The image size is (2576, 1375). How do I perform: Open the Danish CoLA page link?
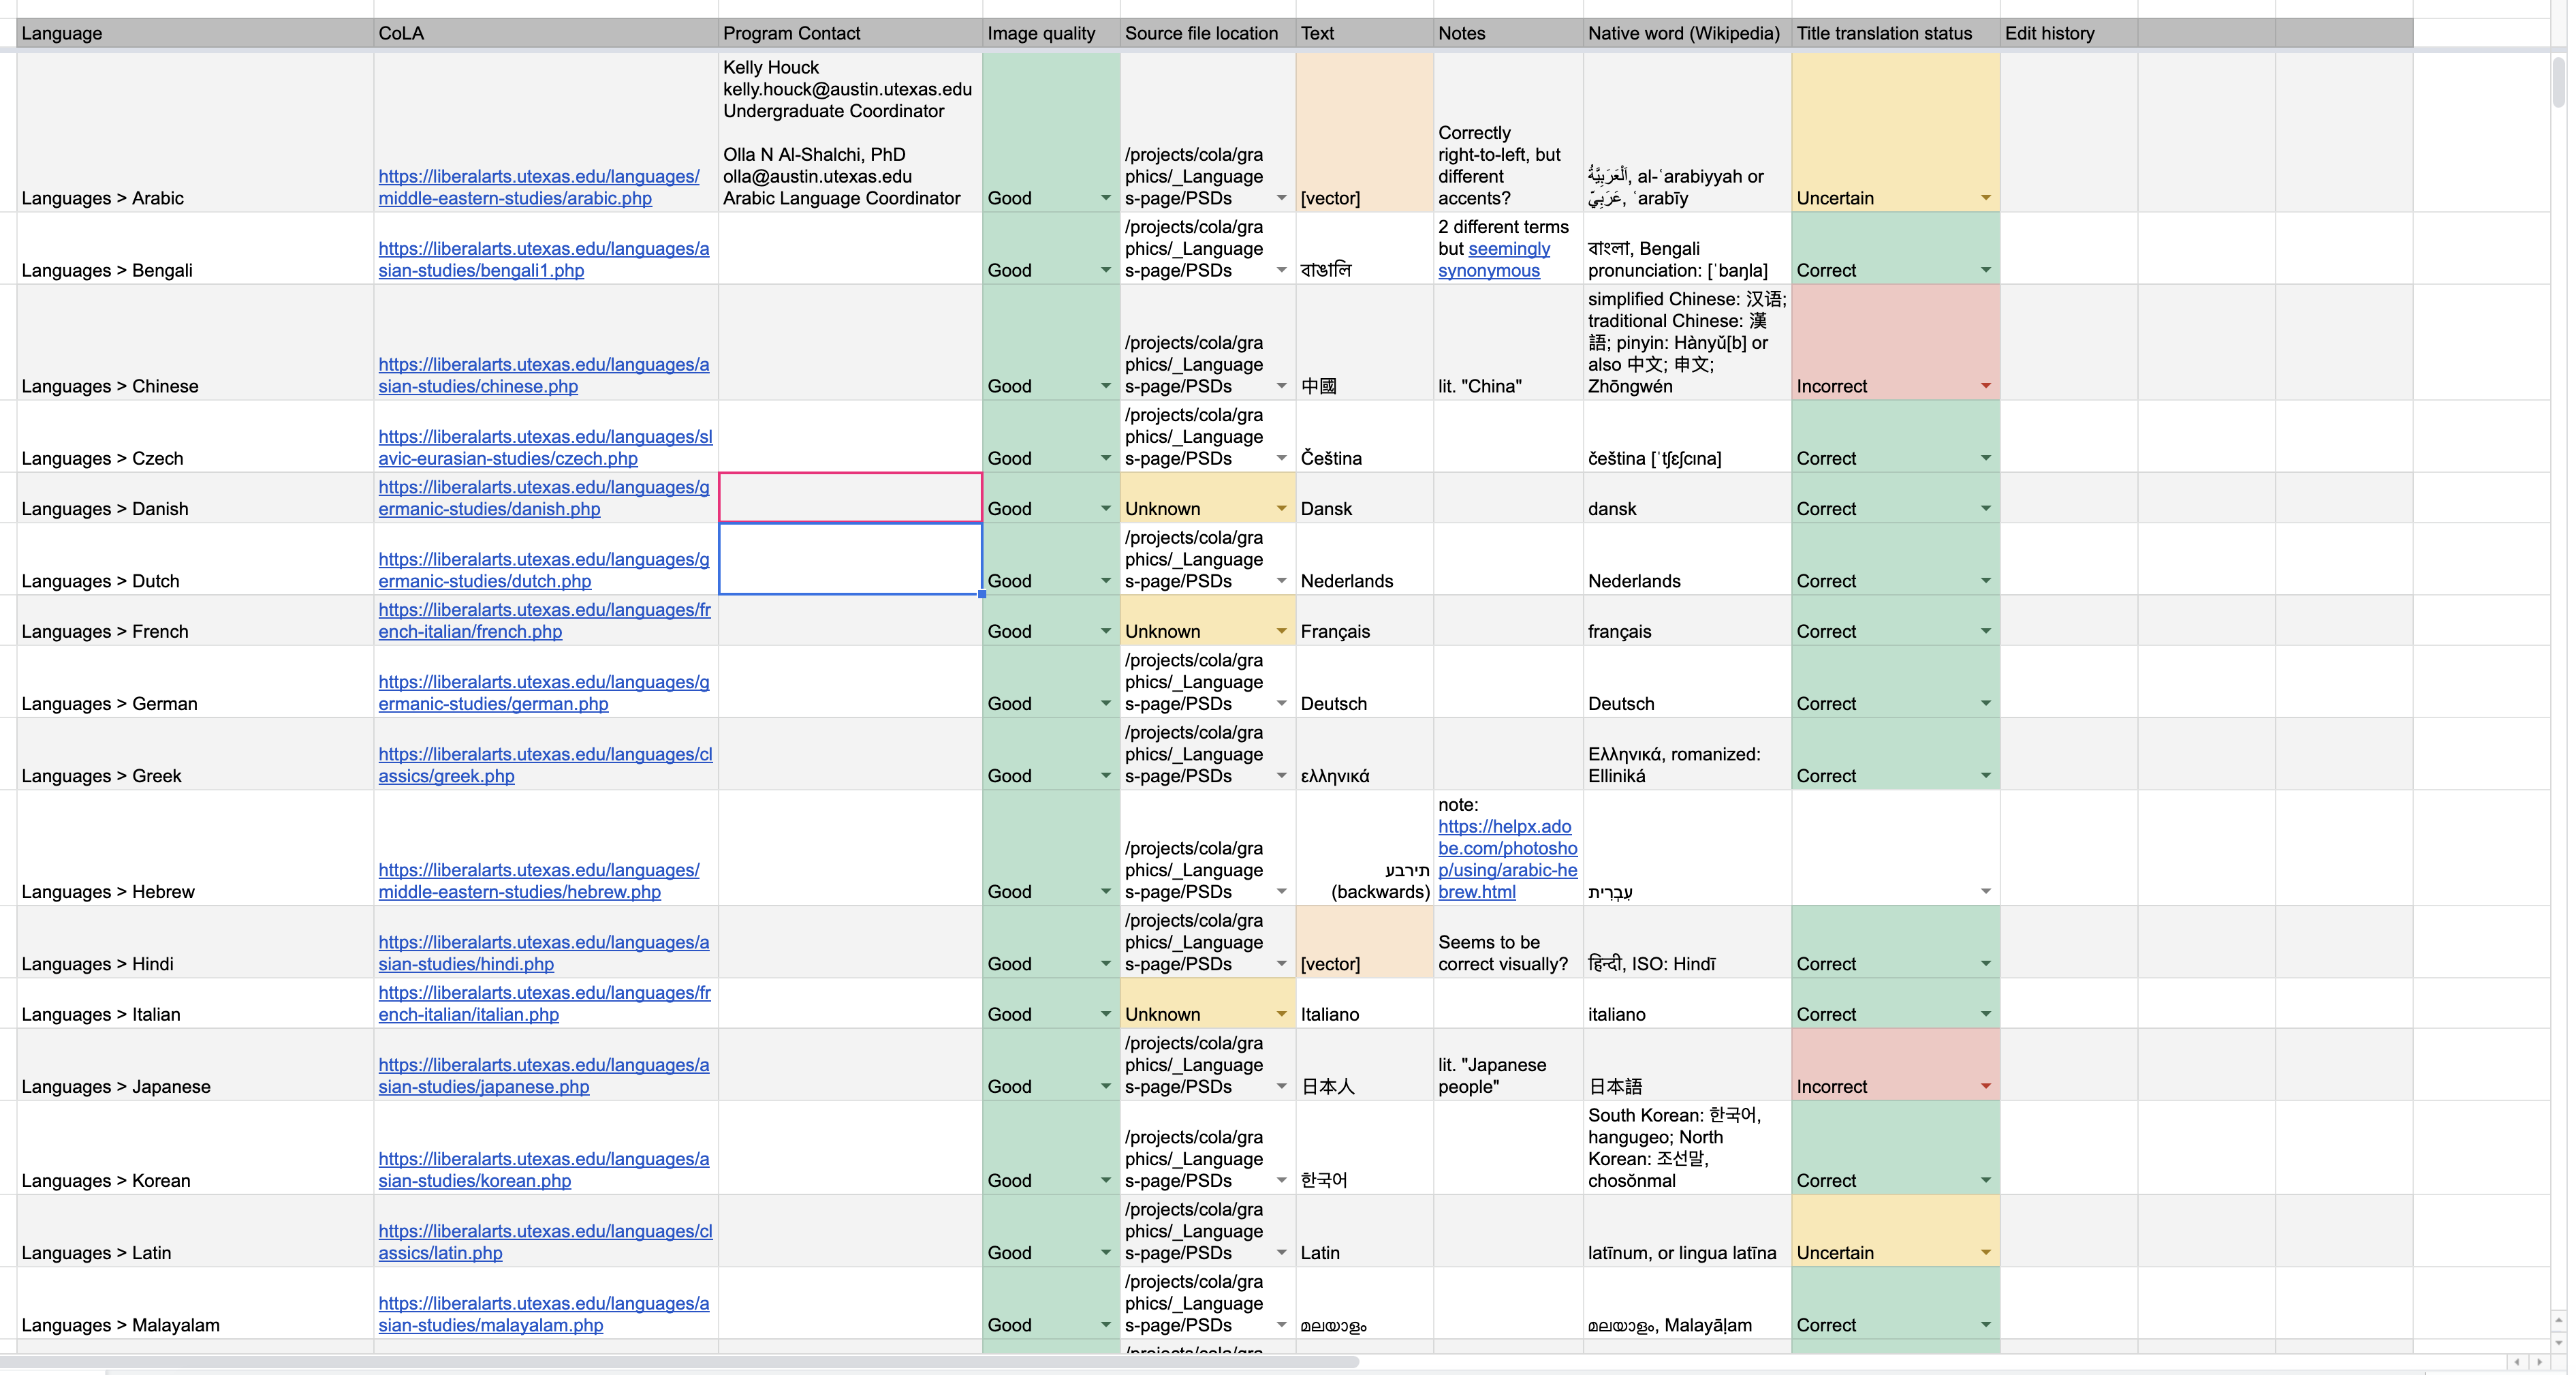pos(543,498)
